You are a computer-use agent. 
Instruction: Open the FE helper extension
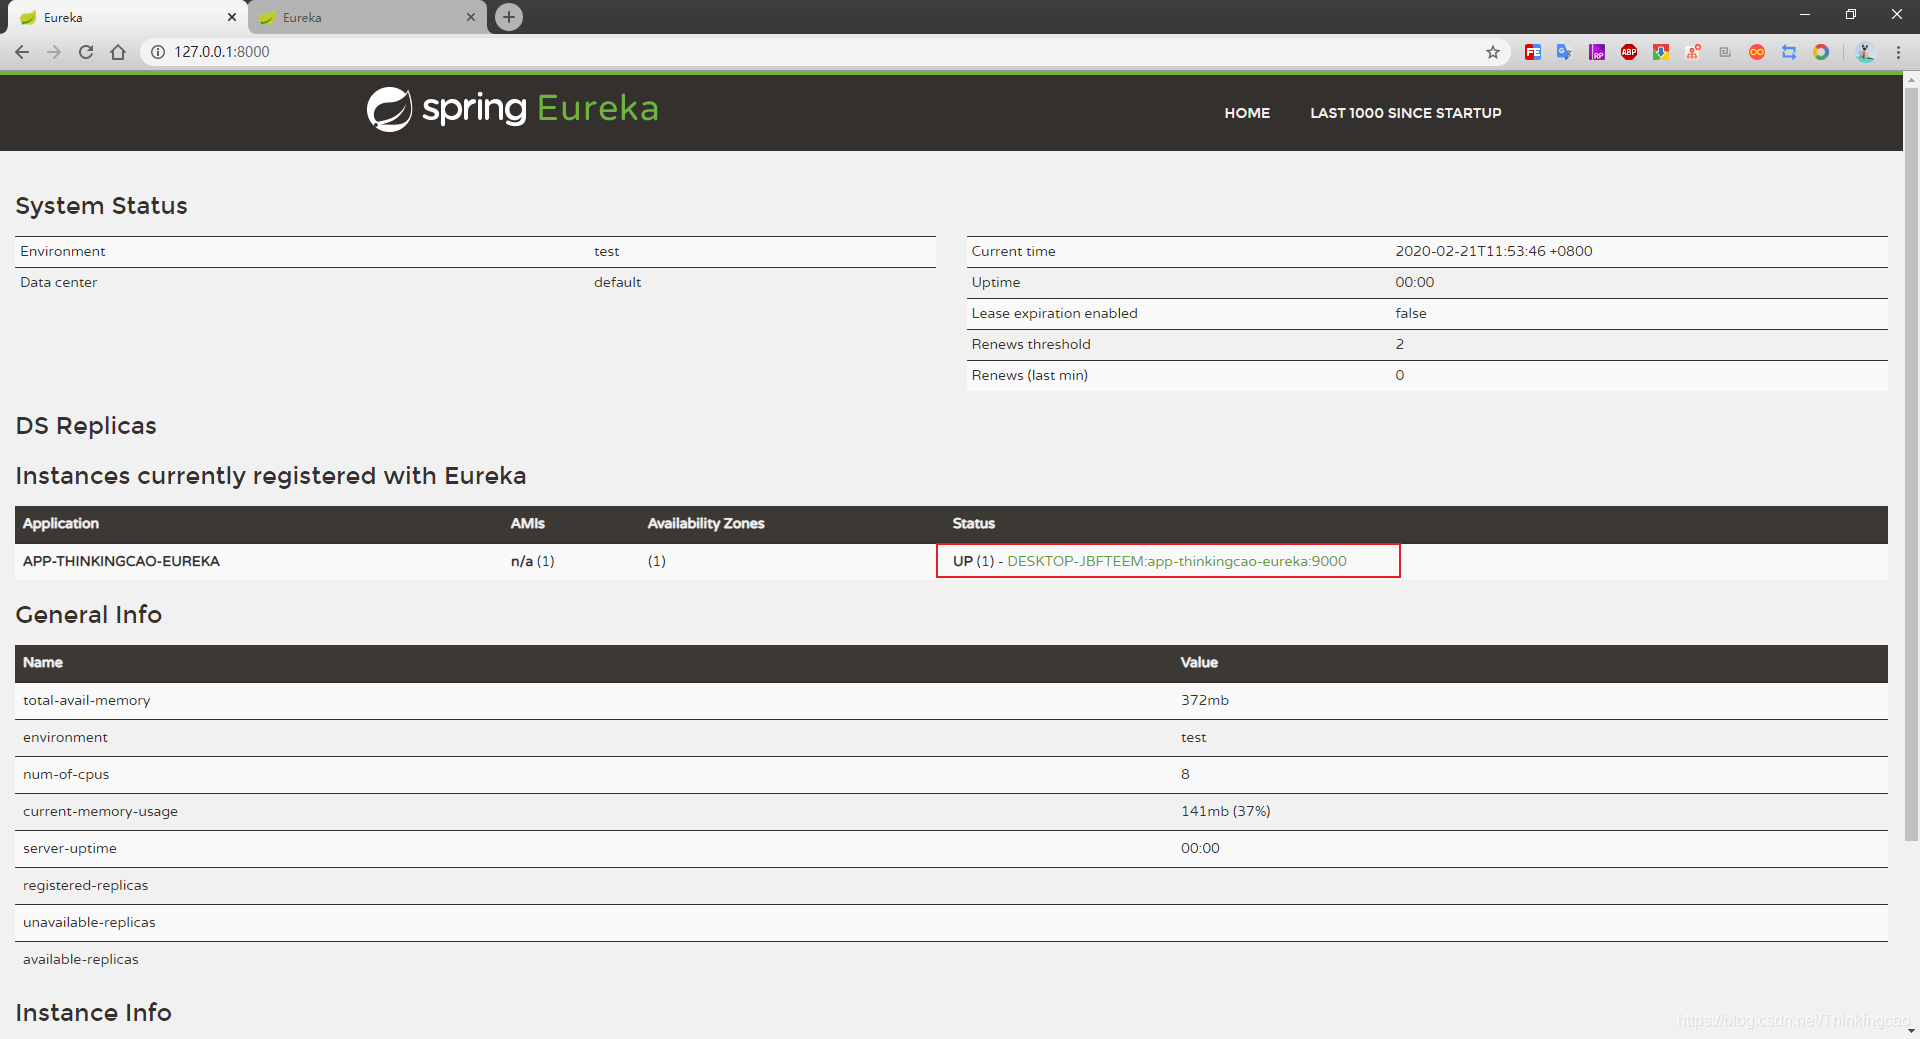1533,52
